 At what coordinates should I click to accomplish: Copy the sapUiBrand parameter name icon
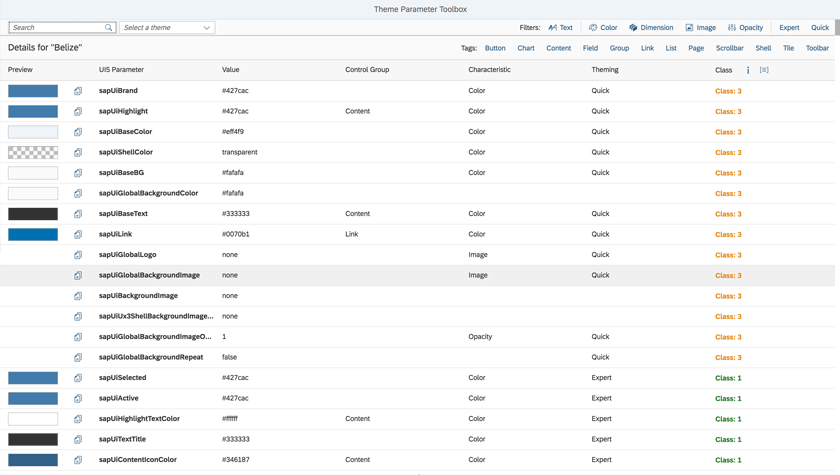(78, 91)
